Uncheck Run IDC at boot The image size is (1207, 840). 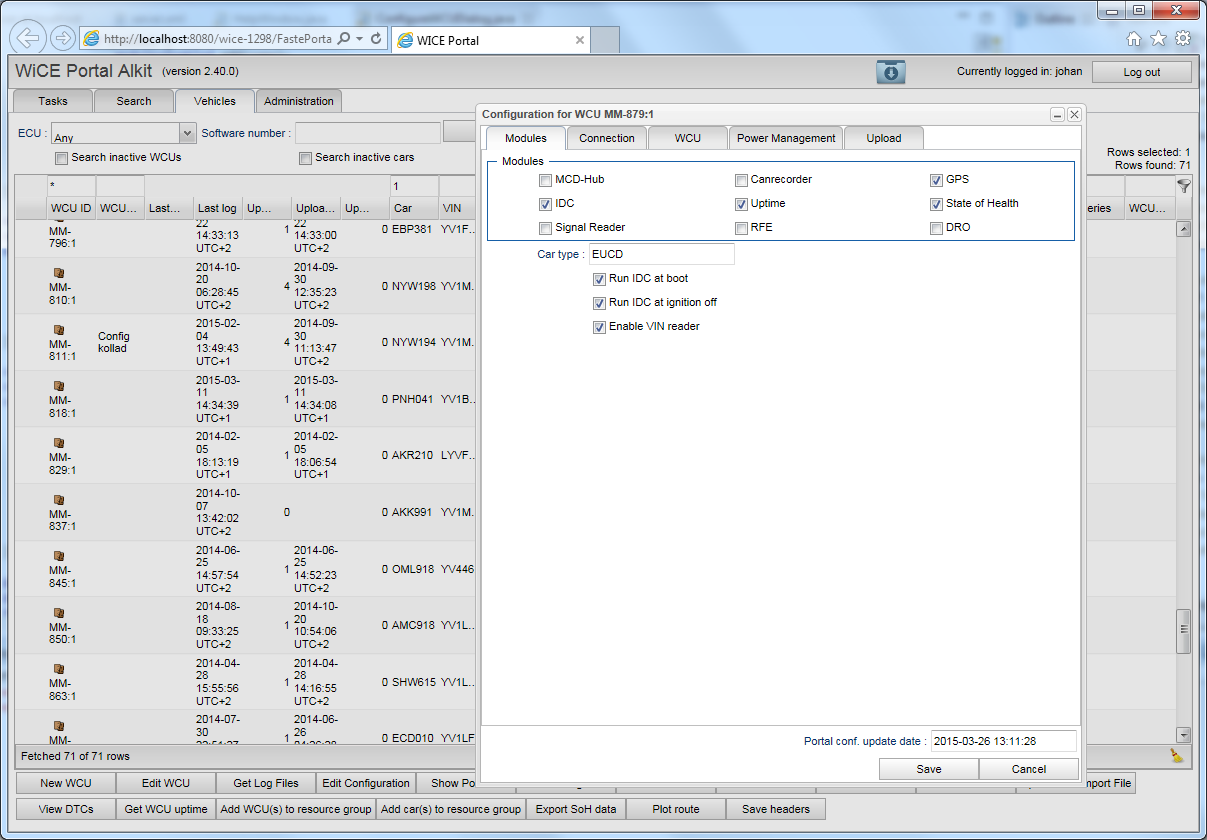point(600,279)
